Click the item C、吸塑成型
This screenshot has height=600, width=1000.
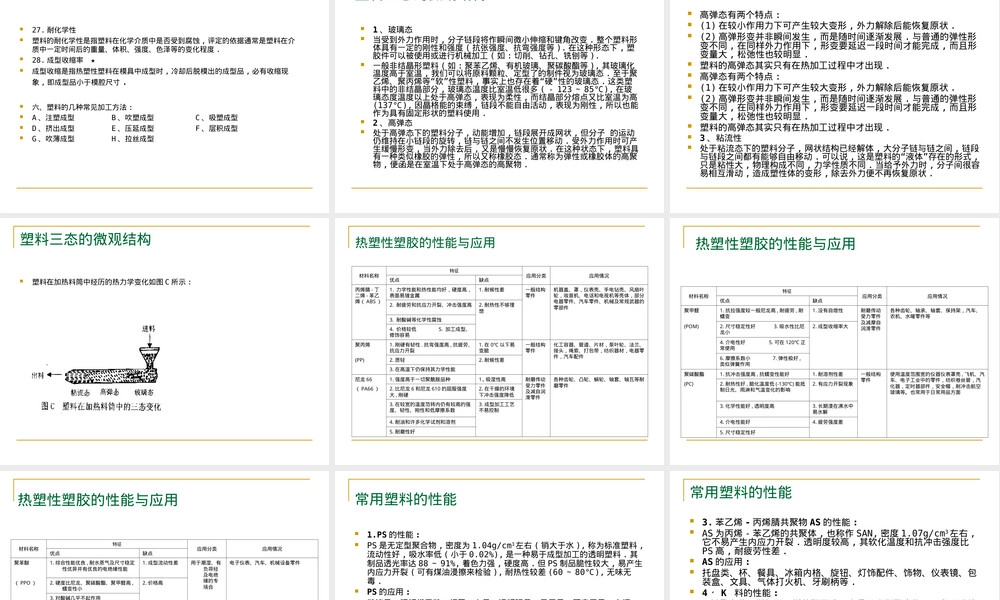click(x=217, y=117)
